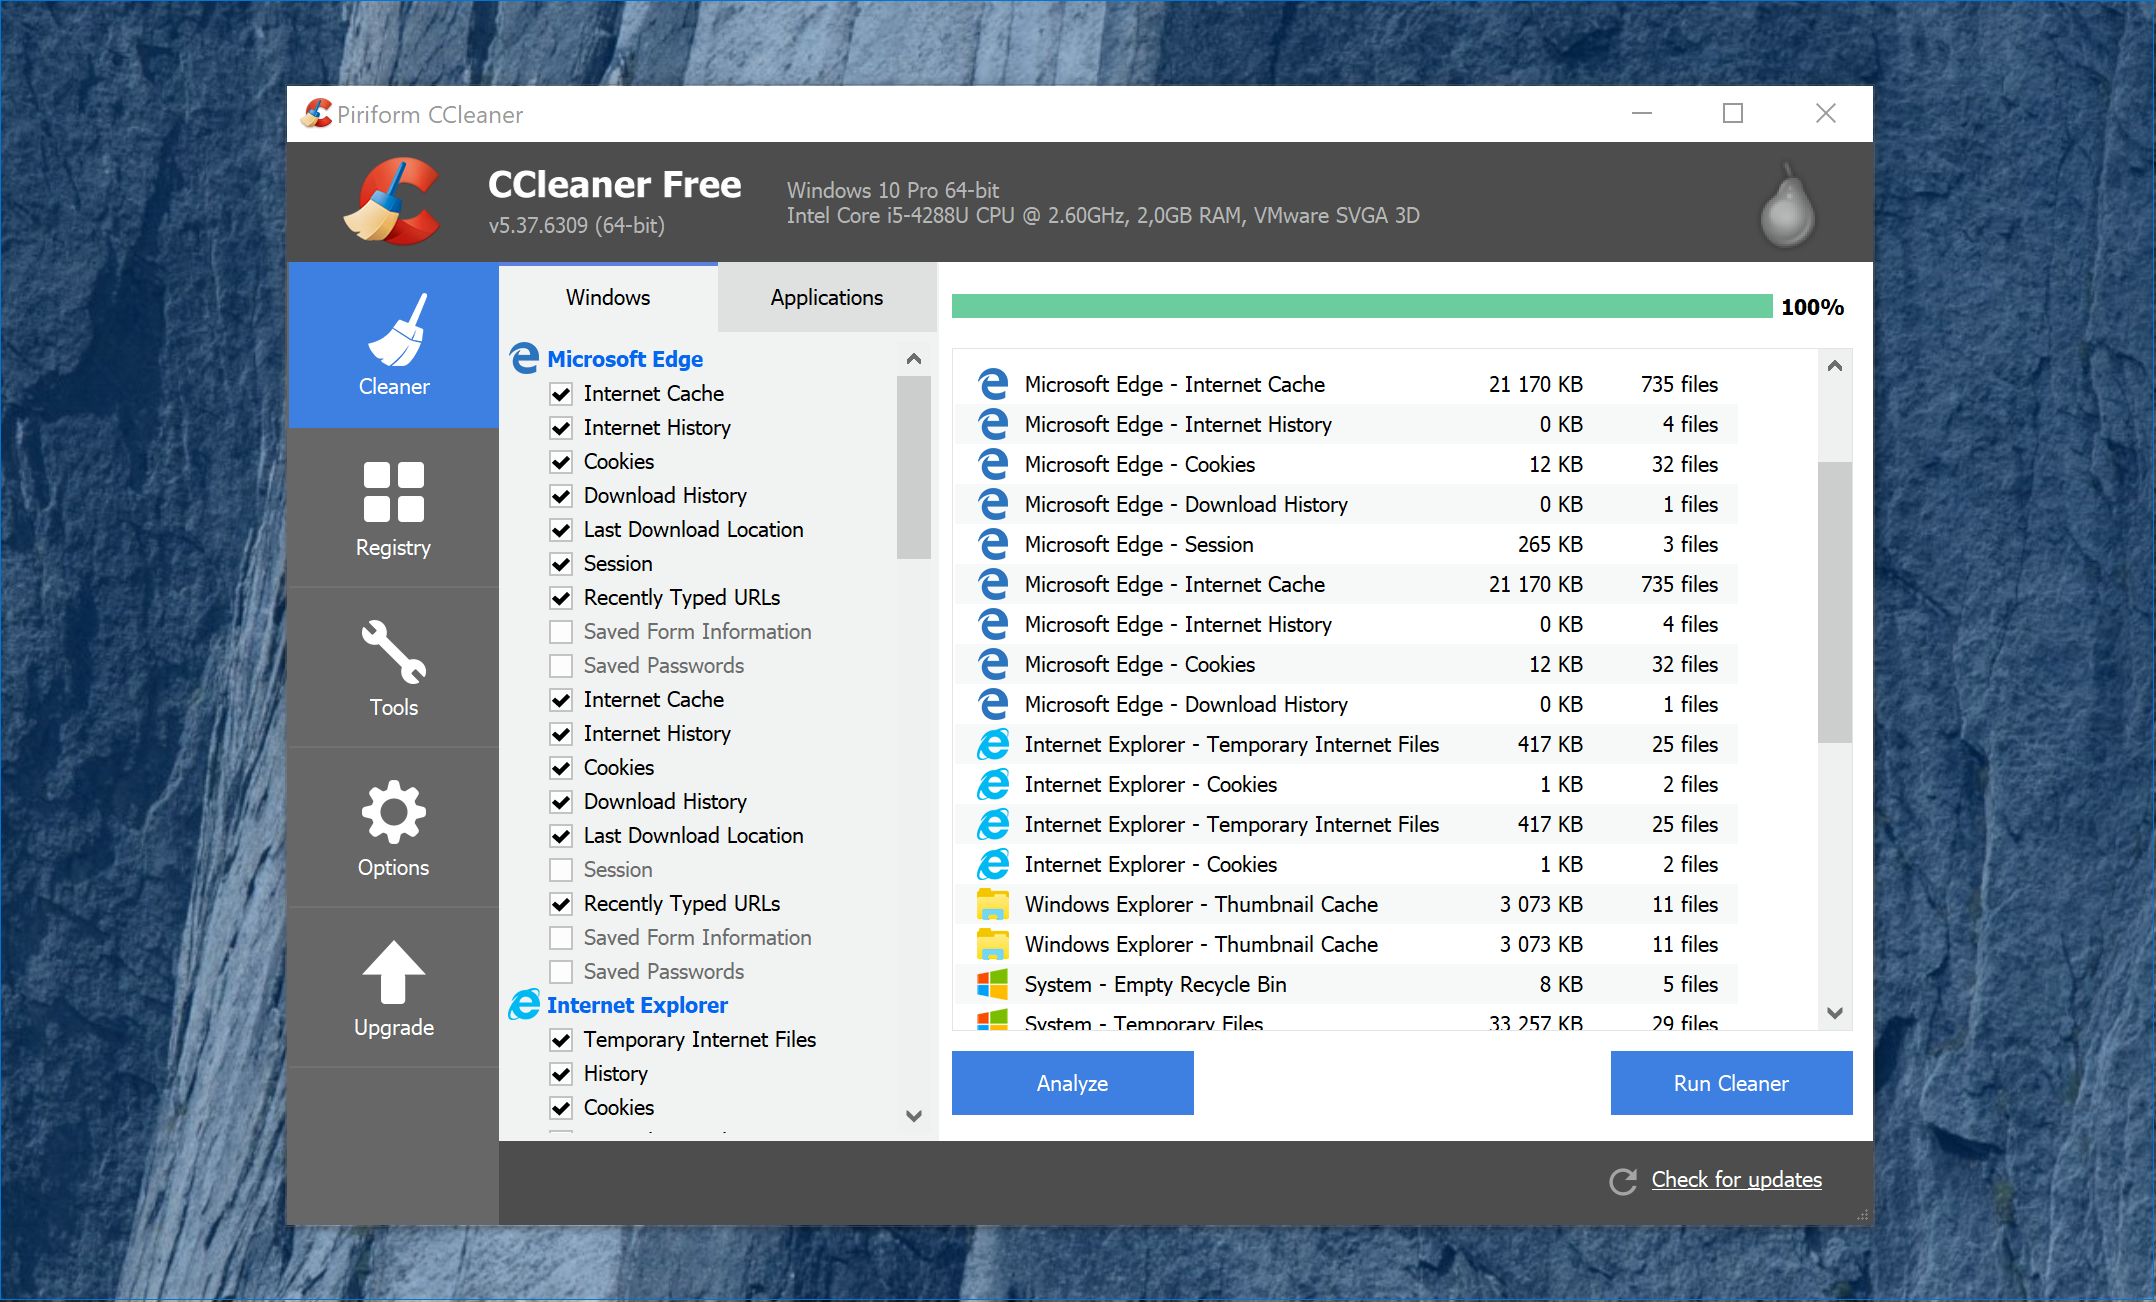
Task: Click the Upgrade arrow icon
Action: [x=393, y=973]
